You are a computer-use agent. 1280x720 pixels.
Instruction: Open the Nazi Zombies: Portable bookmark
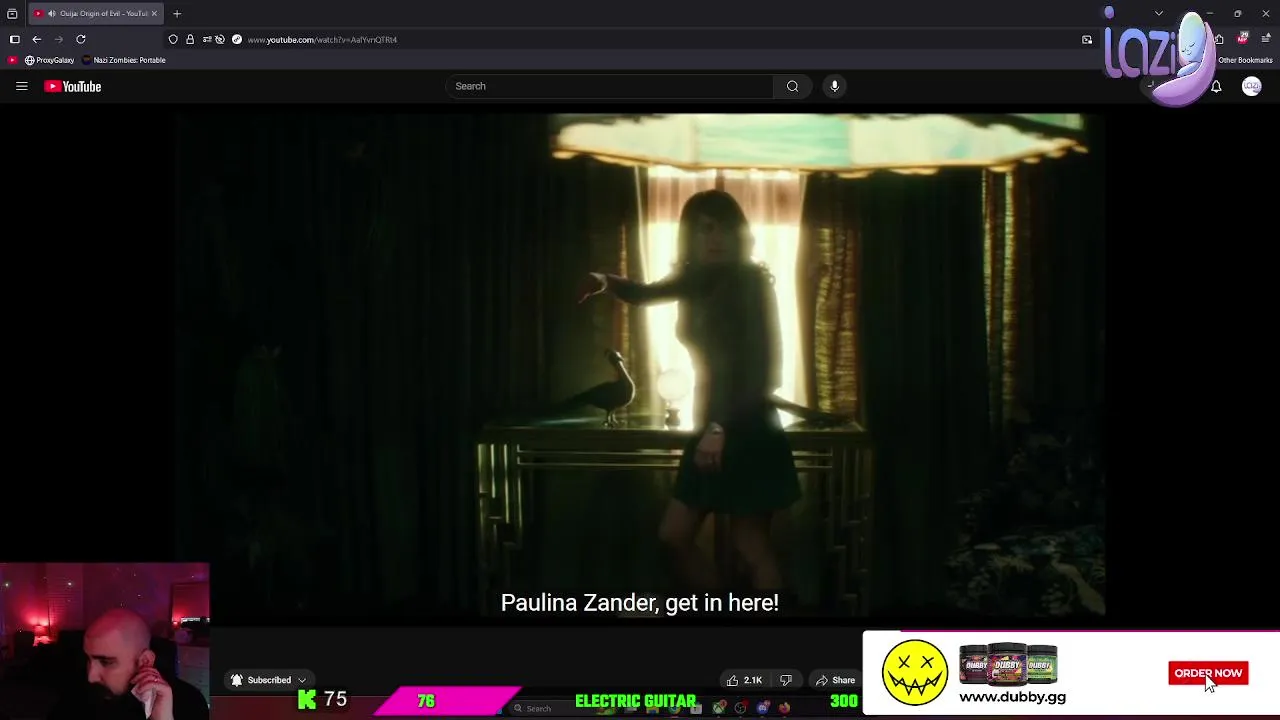pos(124,60)
